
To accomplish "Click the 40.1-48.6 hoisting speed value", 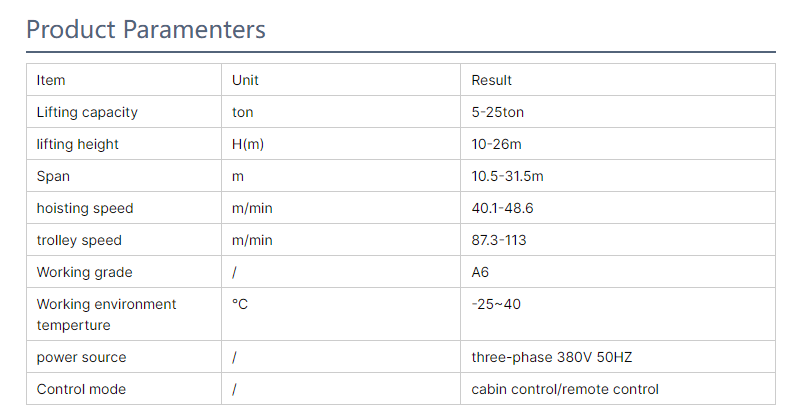I will tap(502, 208).
